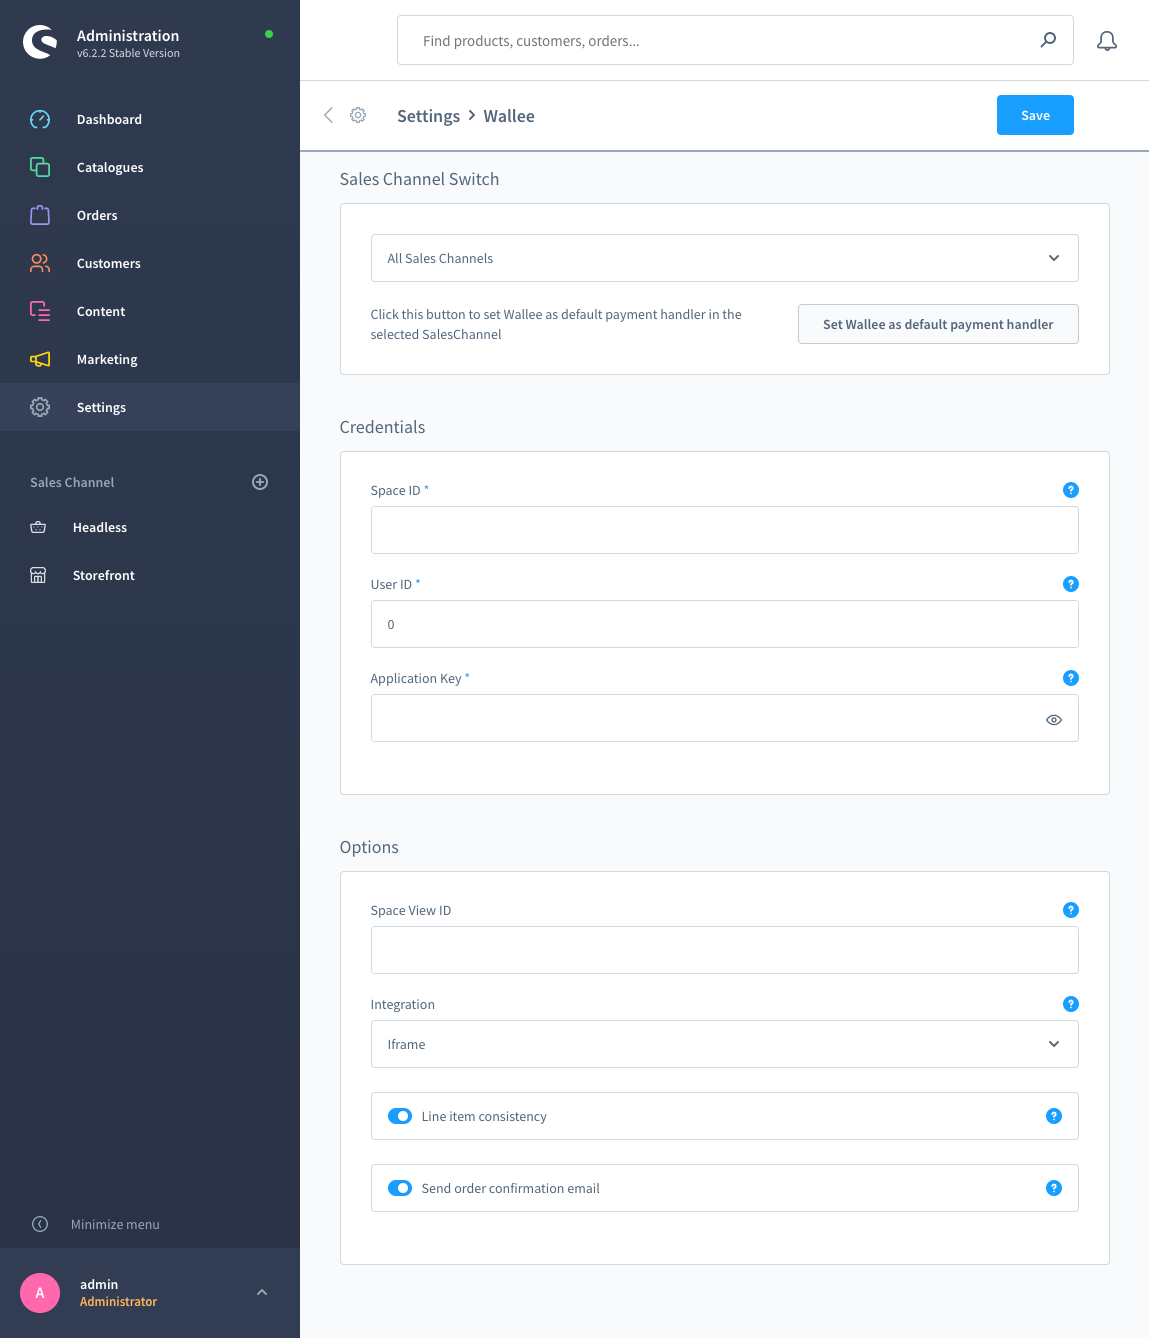Image resolution: width=1149 pixels, height=1338 pixels.
Task: Select the Marketing megaphone icon
Action: point(40,359)
